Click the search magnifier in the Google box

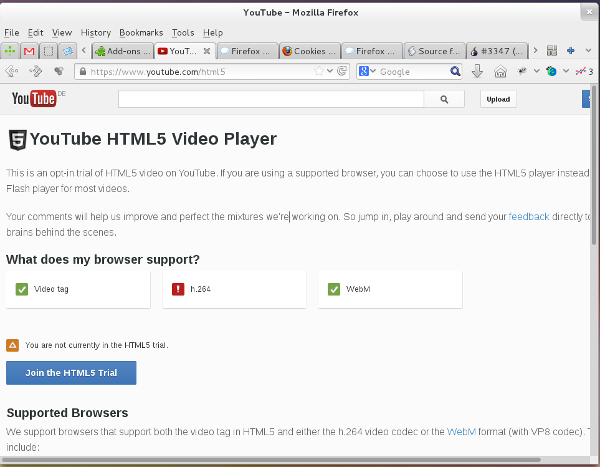pos(455,71)
